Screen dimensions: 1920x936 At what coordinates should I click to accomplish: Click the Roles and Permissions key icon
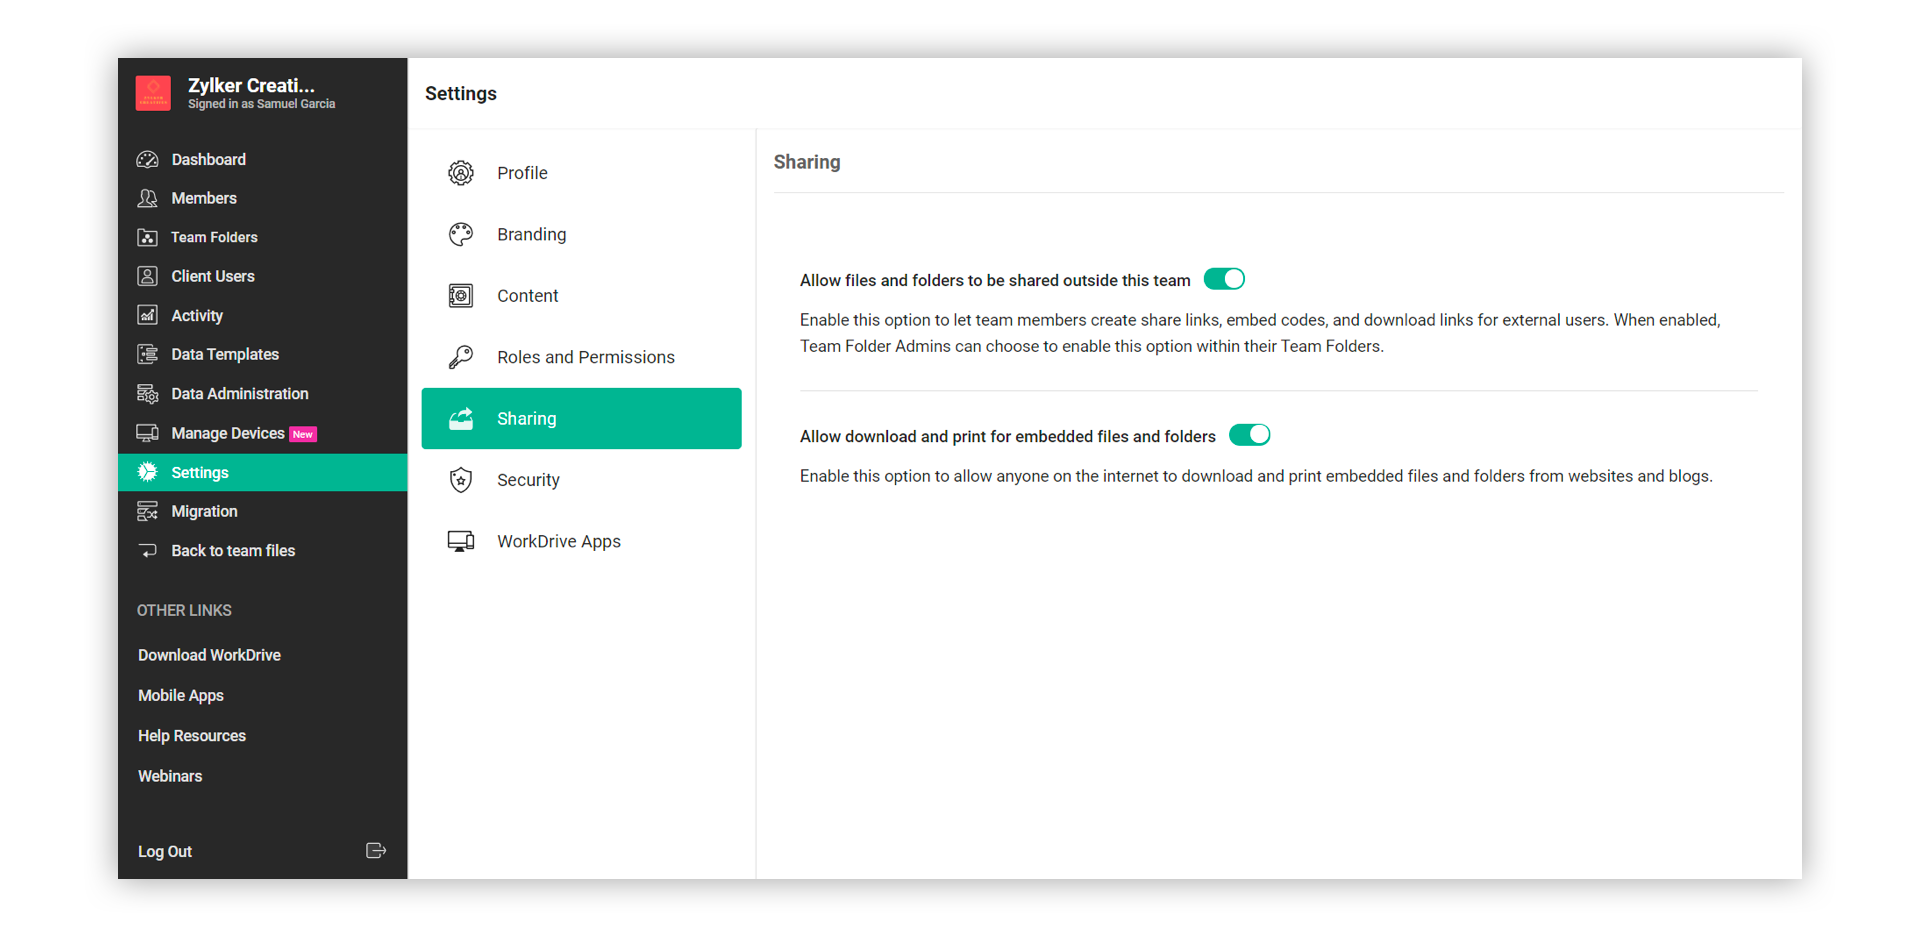click(x=461, y=357)
